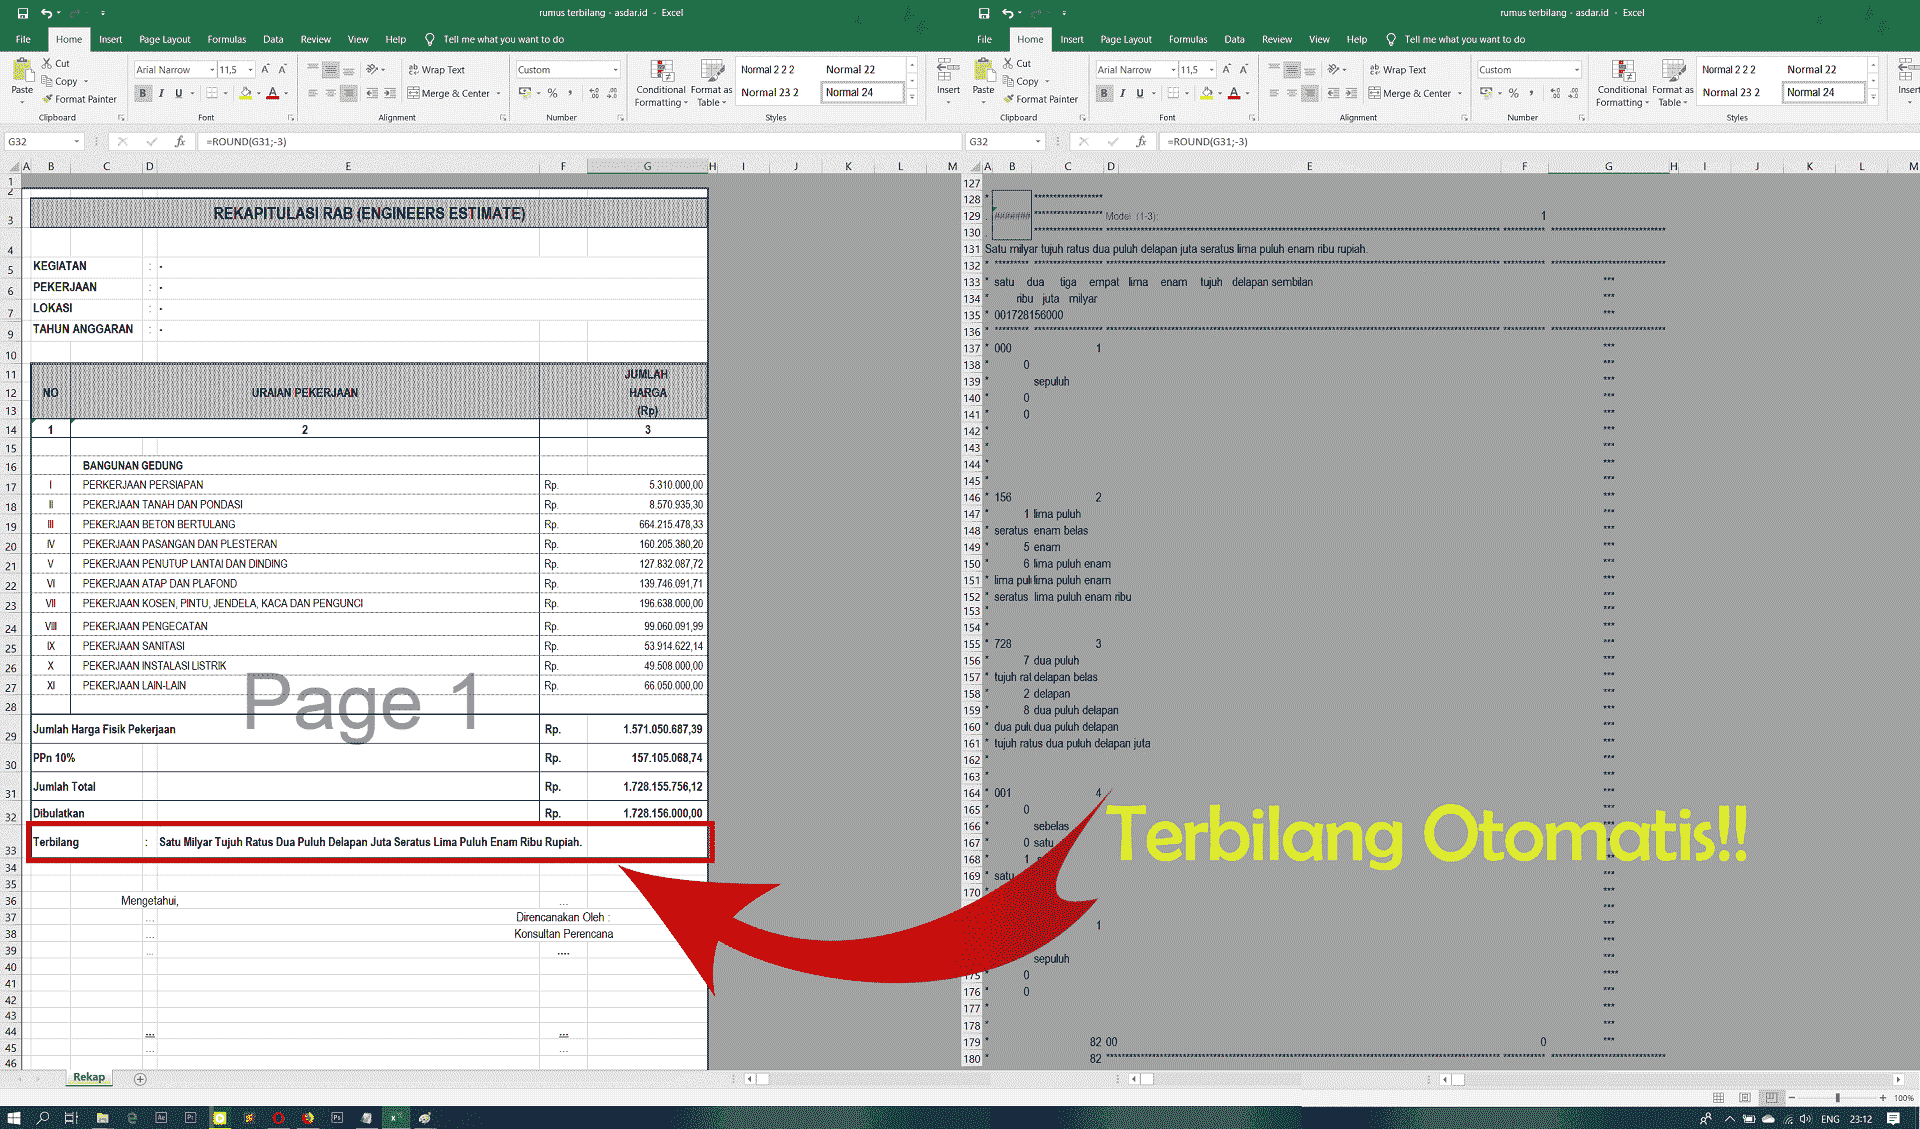Open Windows Start menu
1920x1129 pixels.
pos(14,1118)
